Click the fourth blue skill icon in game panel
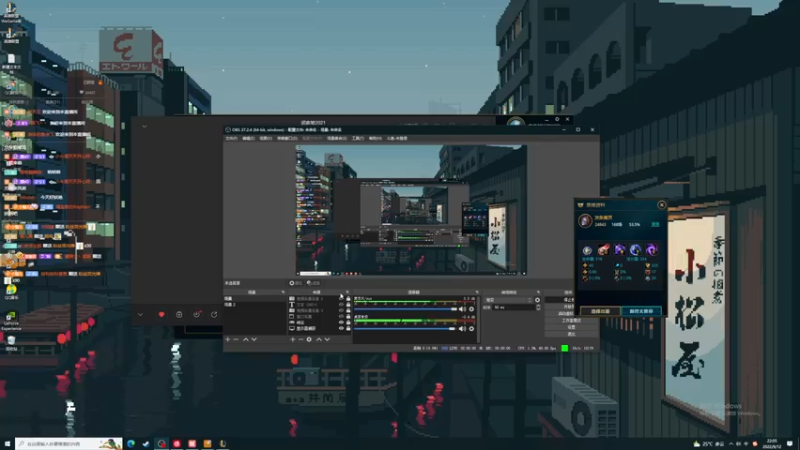Screen dimensions: 800x450 [x=635, y=250]
